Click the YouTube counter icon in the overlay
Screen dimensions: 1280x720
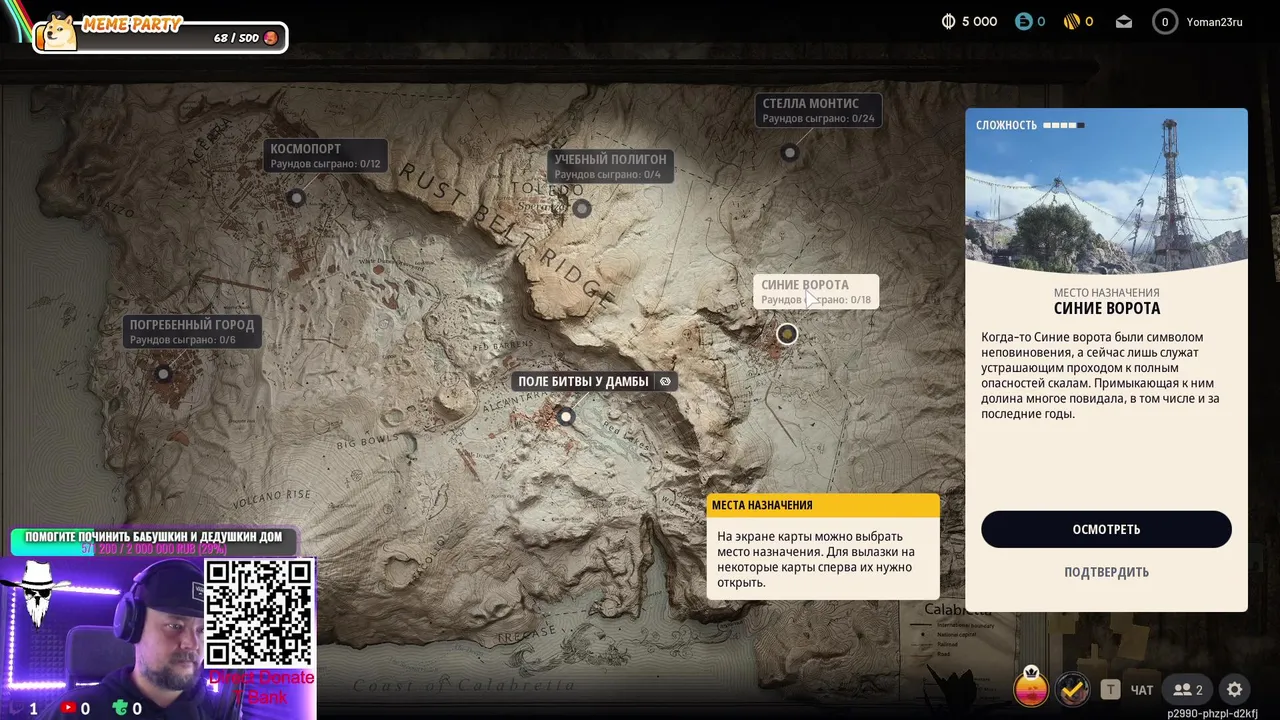click(68, 708)
